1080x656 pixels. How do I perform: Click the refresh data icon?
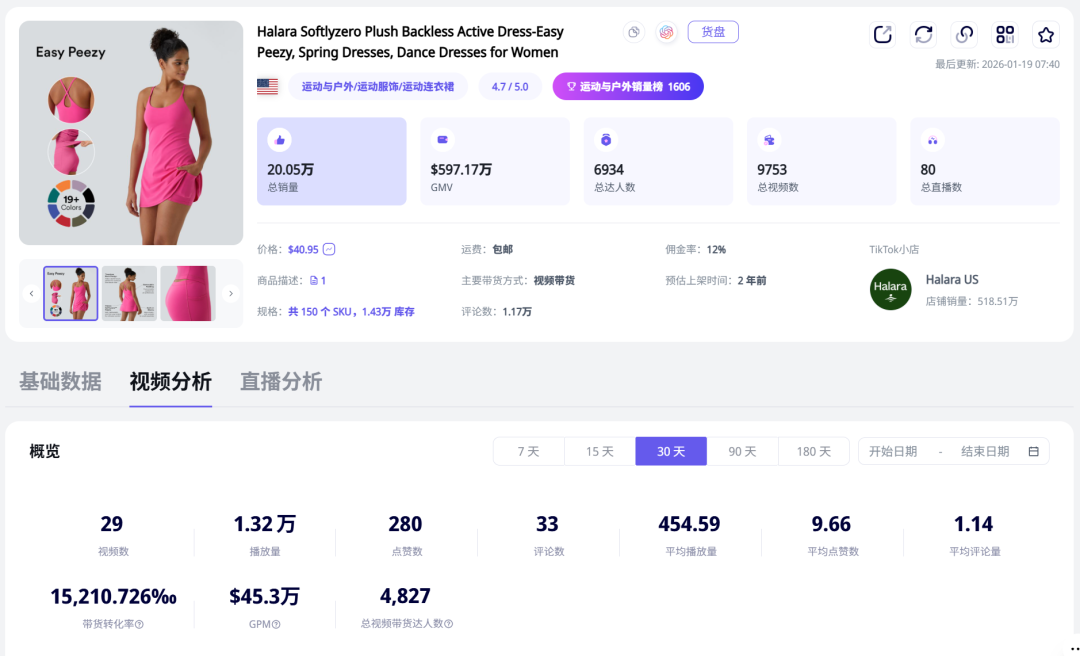[x=922, y=33]
